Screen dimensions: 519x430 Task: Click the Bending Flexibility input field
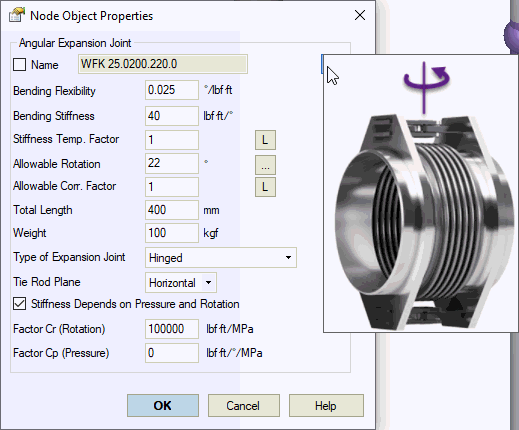coord(172,90)
